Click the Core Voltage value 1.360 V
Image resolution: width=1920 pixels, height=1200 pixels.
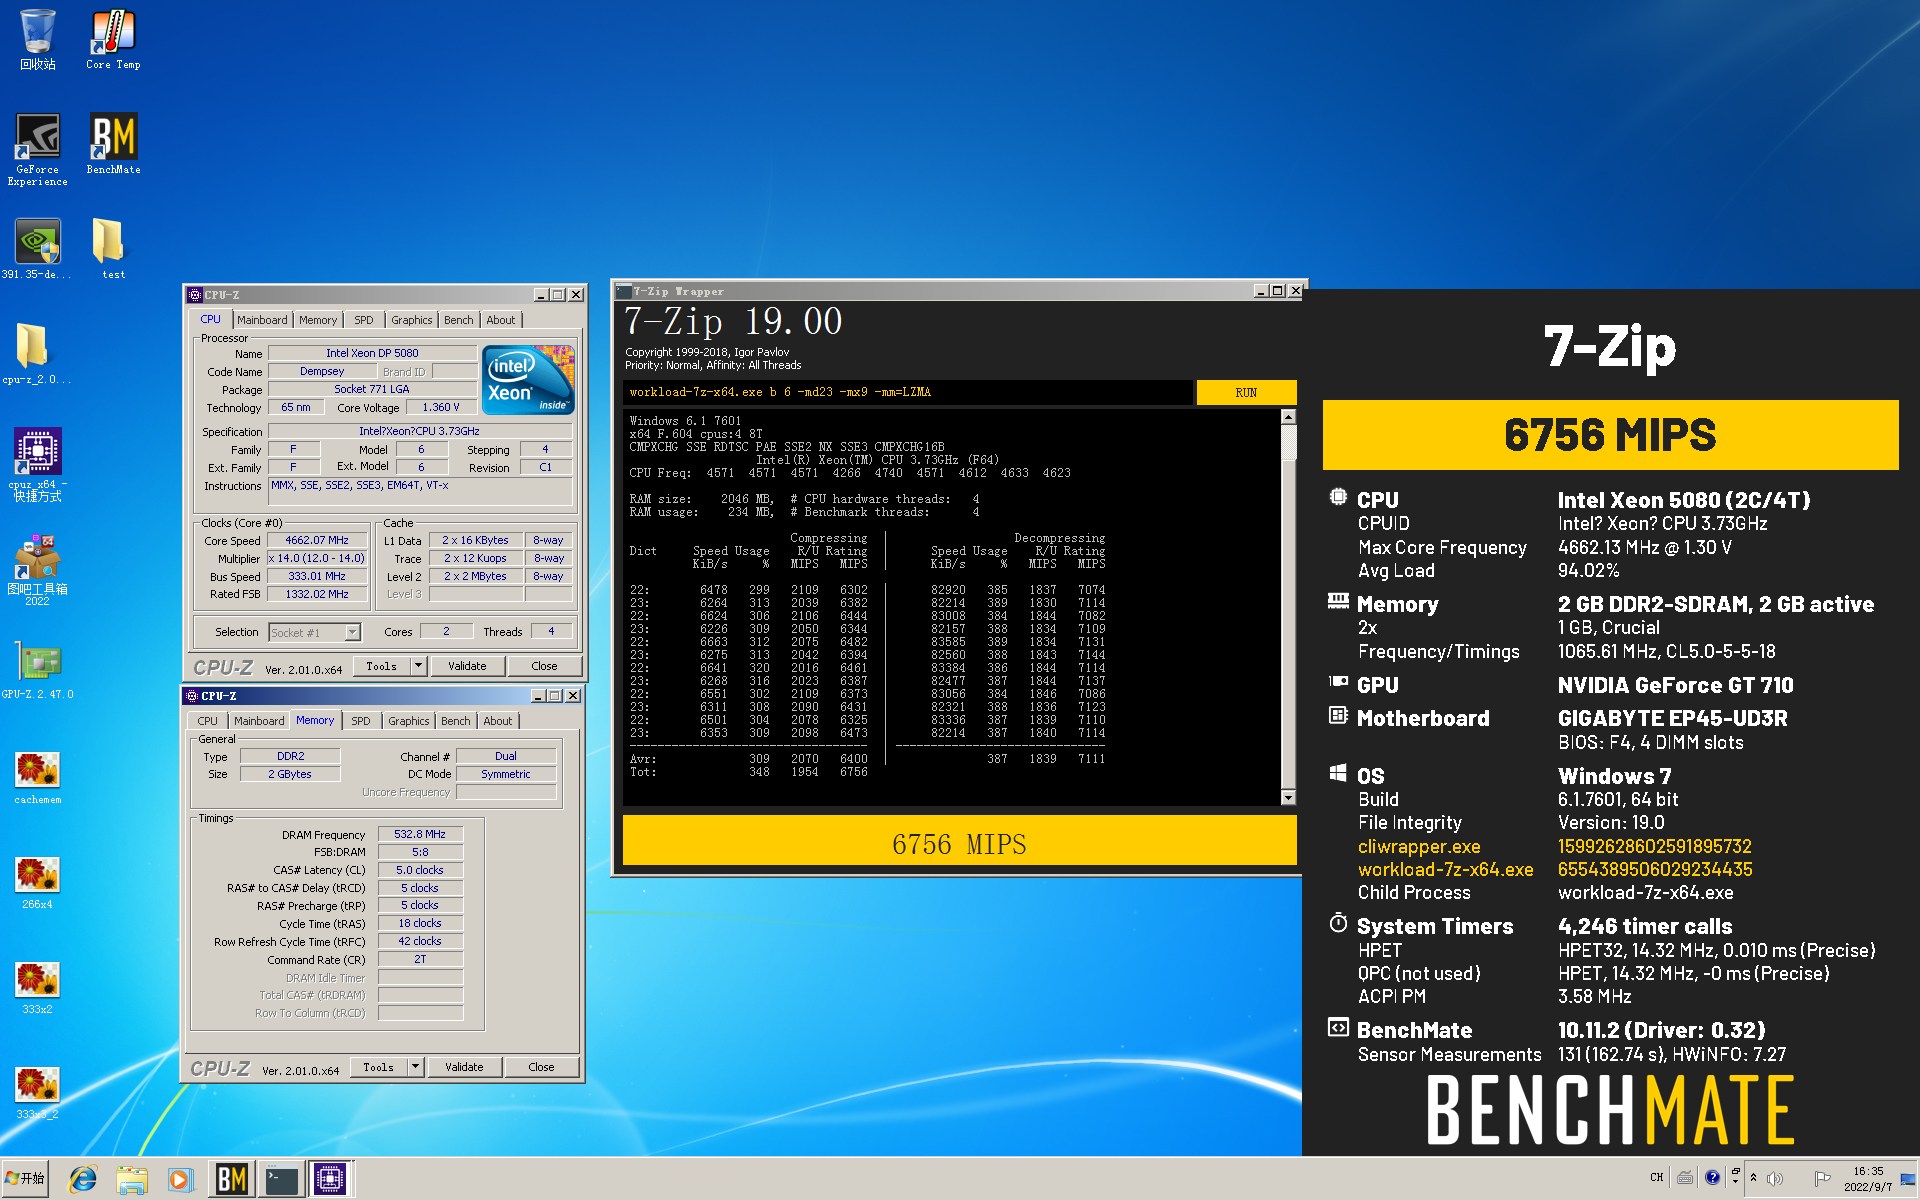click(441, 407)
